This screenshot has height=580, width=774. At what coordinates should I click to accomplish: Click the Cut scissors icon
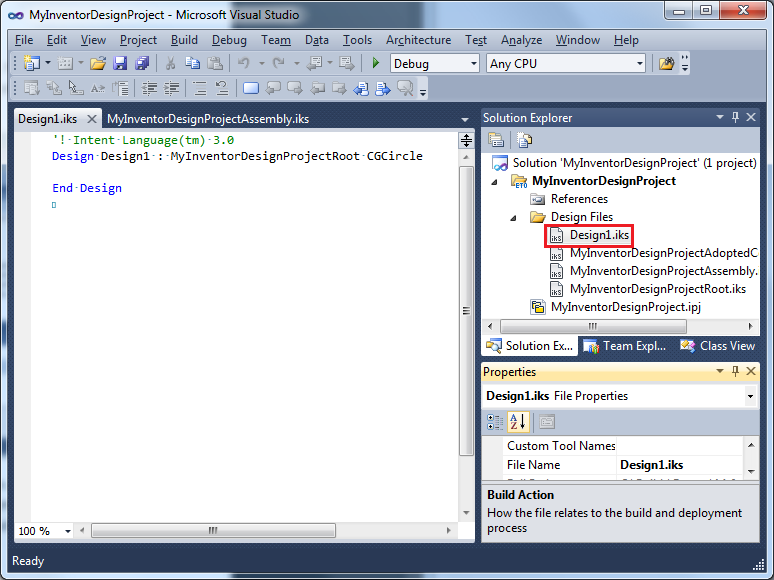pyautogui.click(x=170, y=63)
